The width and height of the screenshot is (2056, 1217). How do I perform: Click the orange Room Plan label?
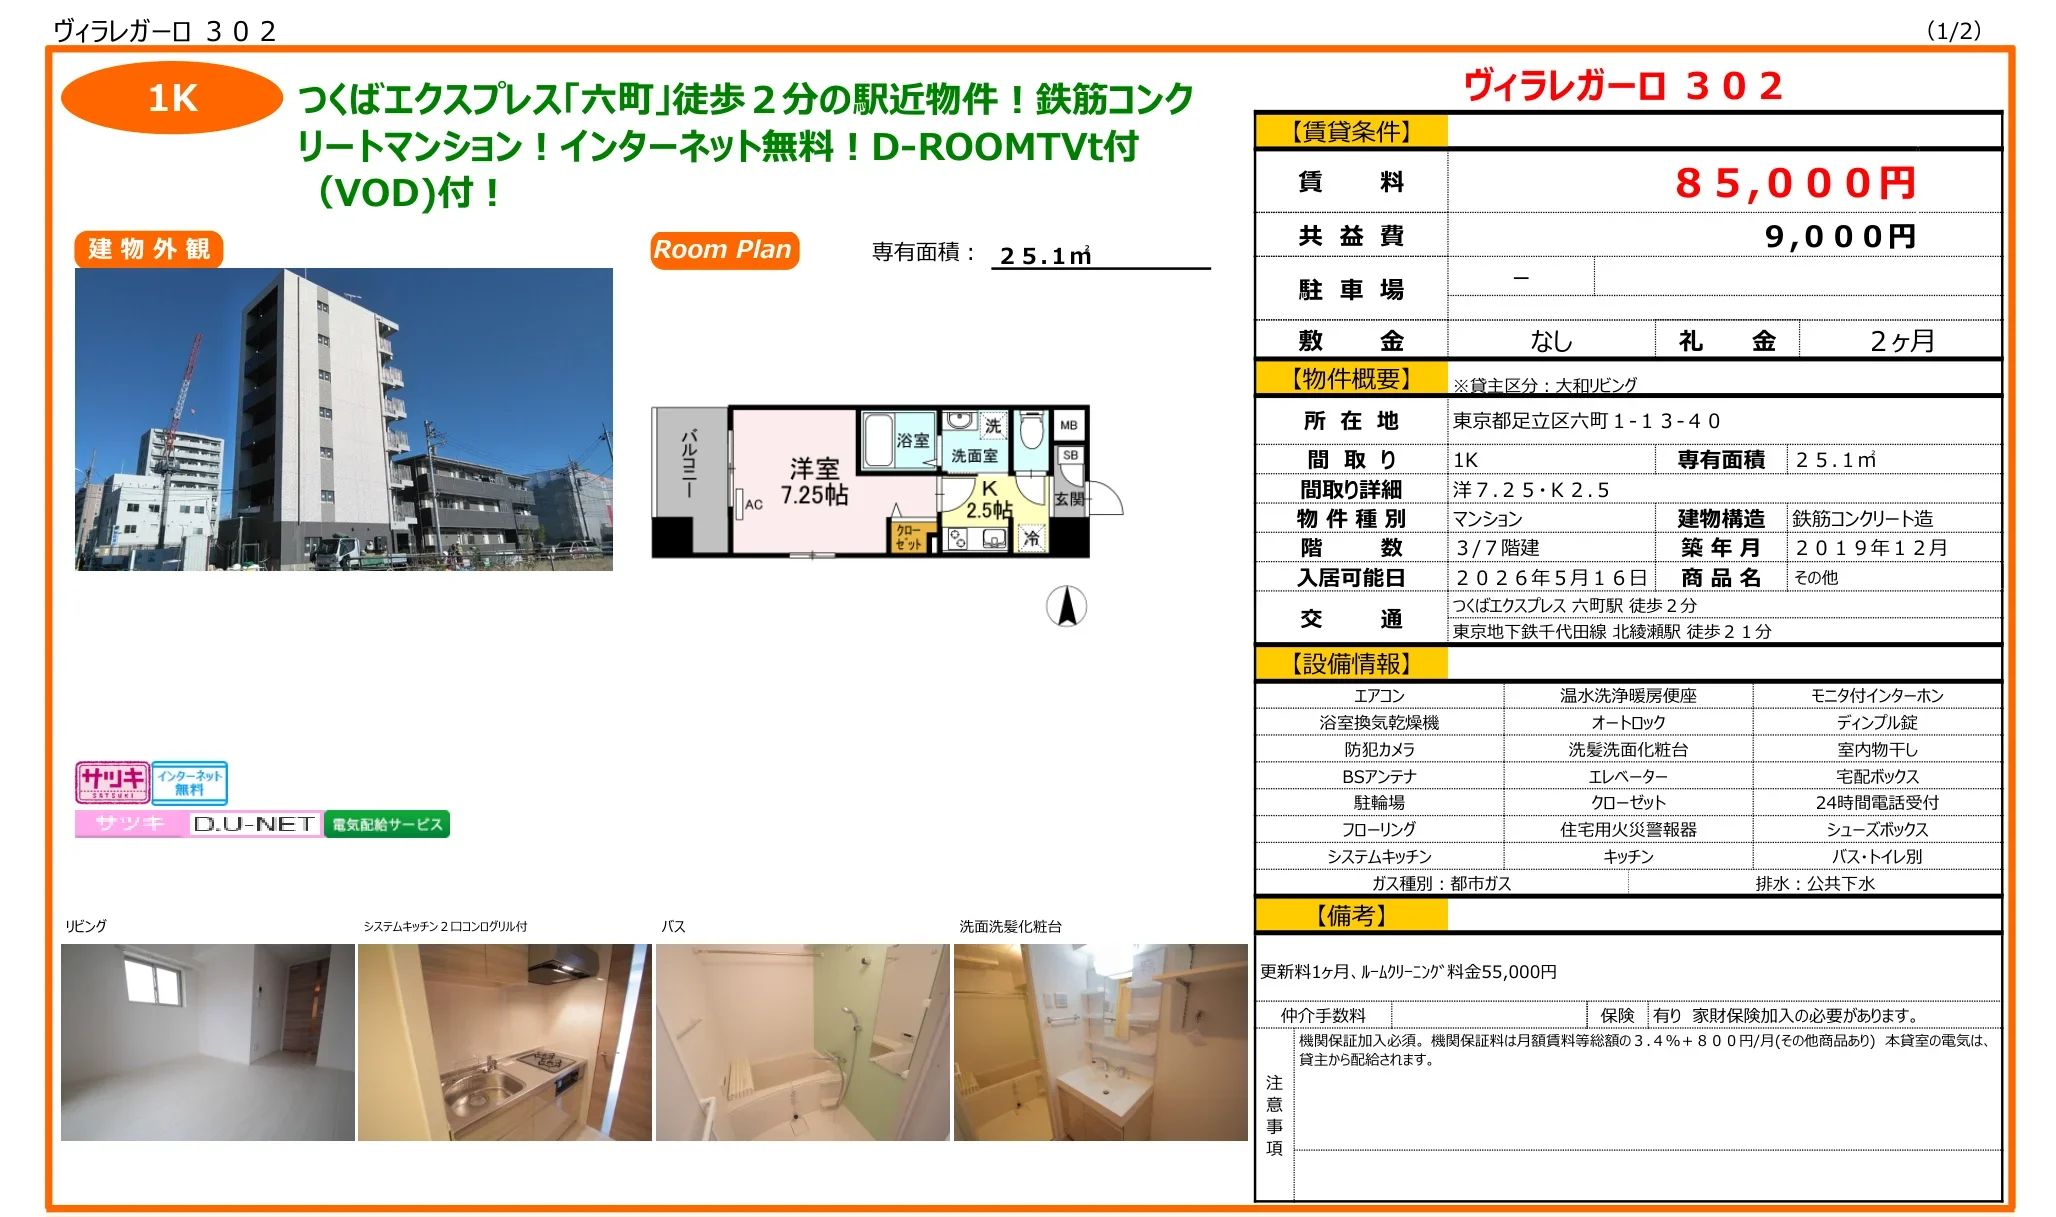click(x=723, y=250)
